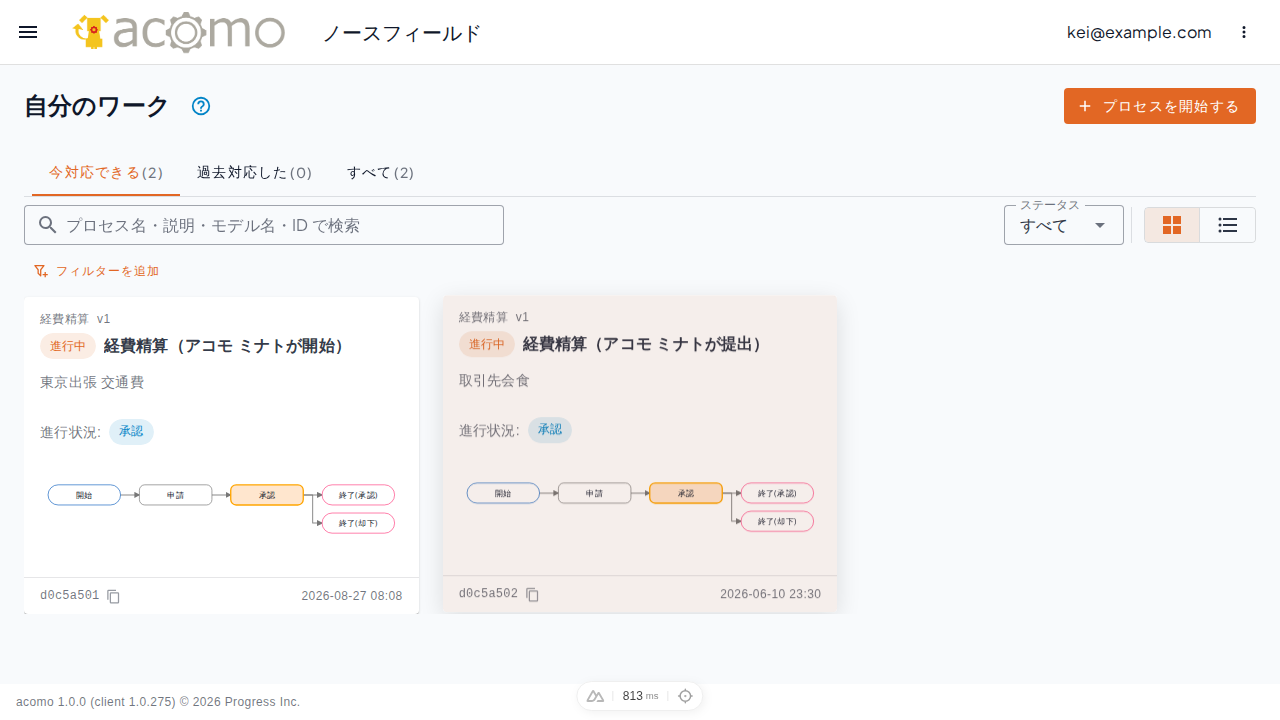The width and height of the screenshot is (1280, 720).
Task: Open the help icon beside 自分のワーク
Action: pyautogui.click(x=201, y=106)
